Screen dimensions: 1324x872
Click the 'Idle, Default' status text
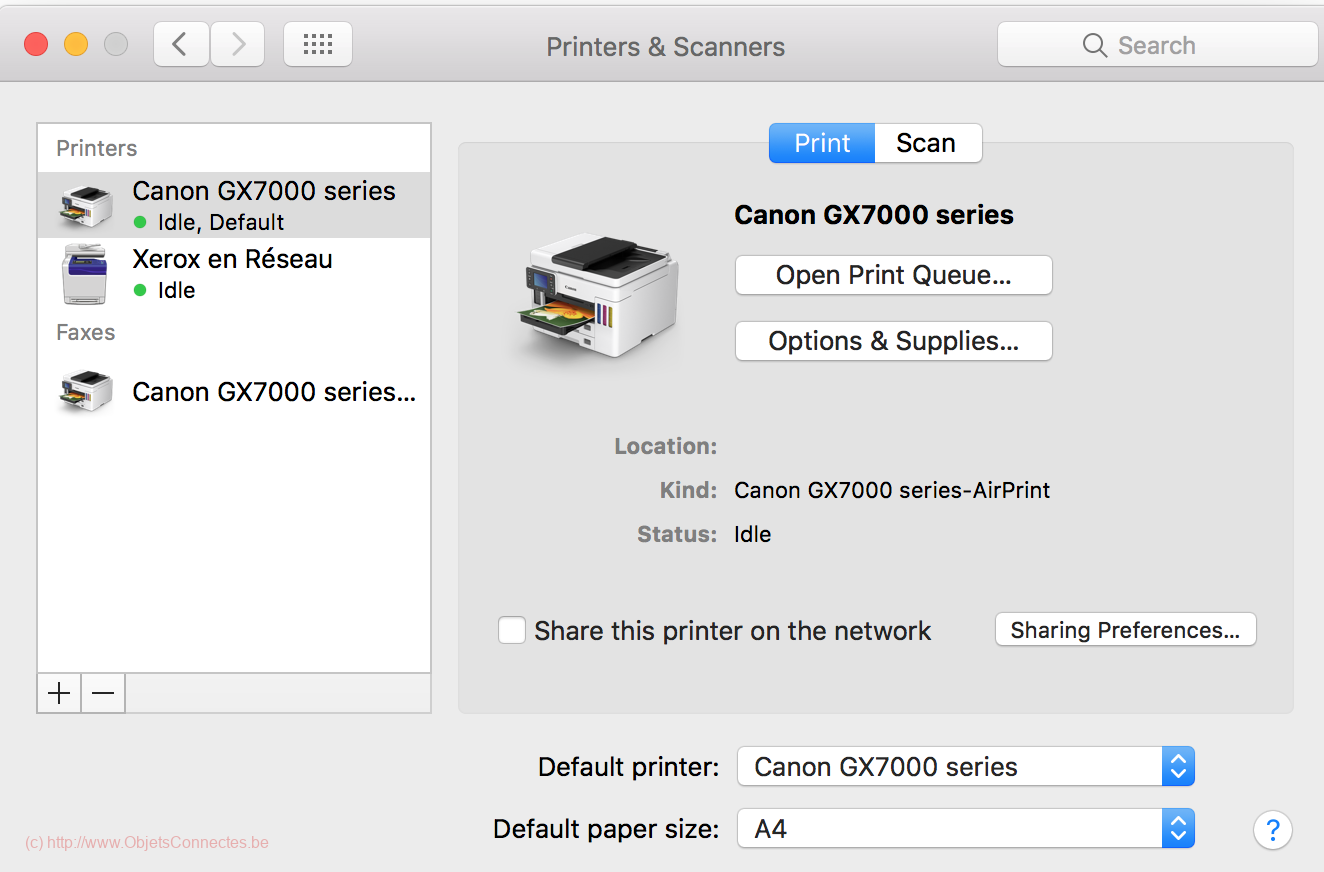tap(221, 222)
